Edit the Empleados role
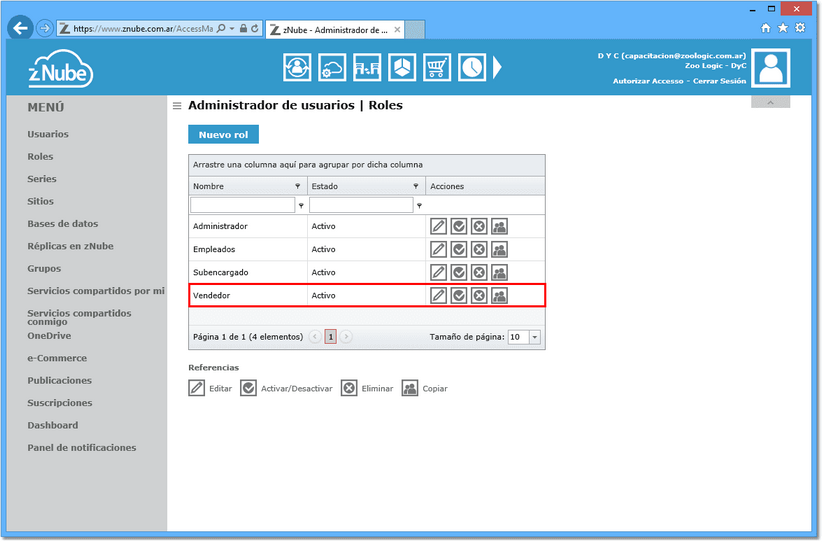822x542 pixels. coord(438,250)
